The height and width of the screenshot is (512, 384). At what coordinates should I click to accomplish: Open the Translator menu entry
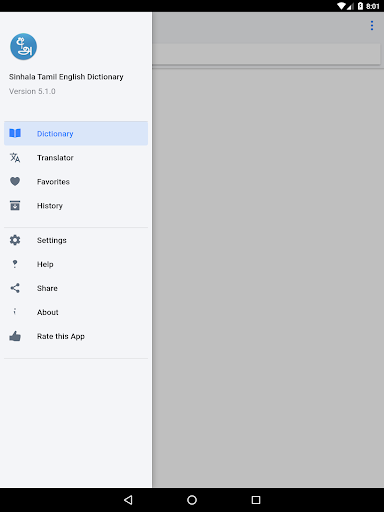pyautogui.click(x=76, y=157)
